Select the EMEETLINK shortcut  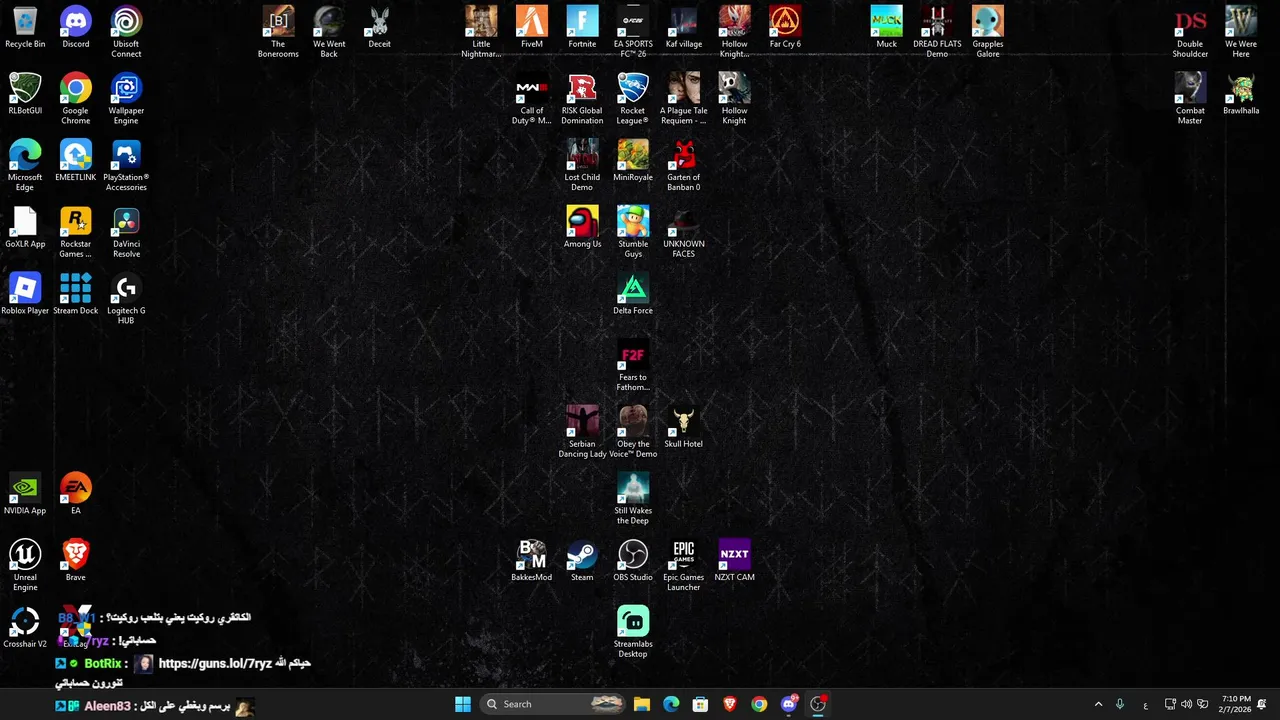(x=76, y=160)
